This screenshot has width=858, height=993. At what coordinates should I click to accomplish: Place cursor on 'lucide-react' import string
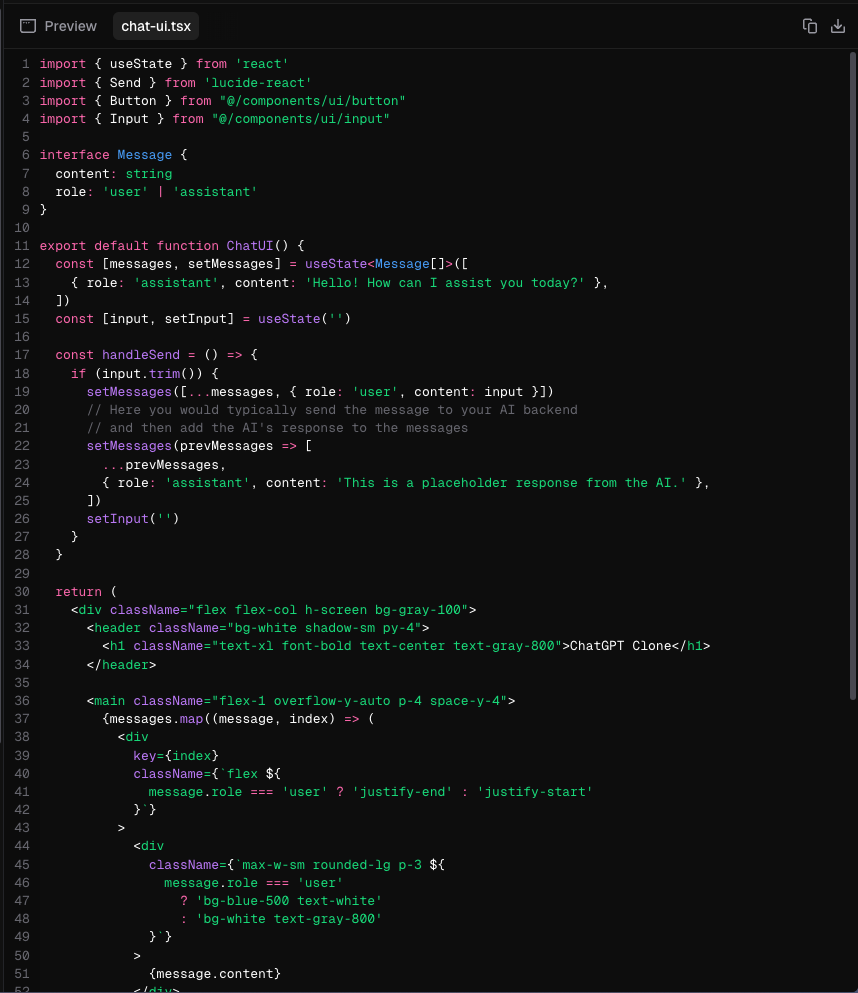[258, 83]
